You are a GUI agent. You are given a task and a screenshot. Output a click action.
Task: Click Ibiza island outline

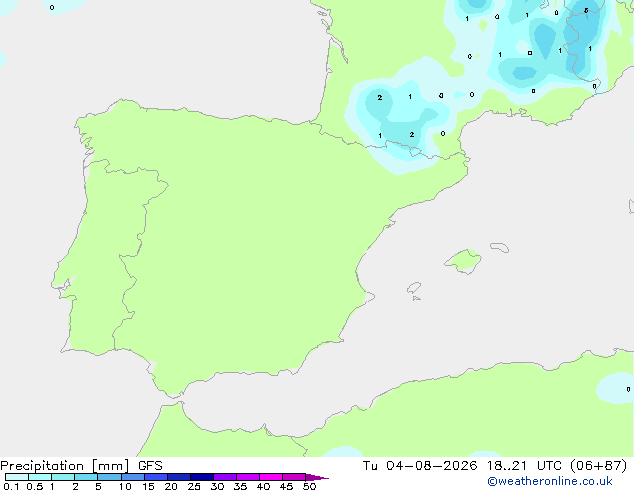[x=414, y=288]
